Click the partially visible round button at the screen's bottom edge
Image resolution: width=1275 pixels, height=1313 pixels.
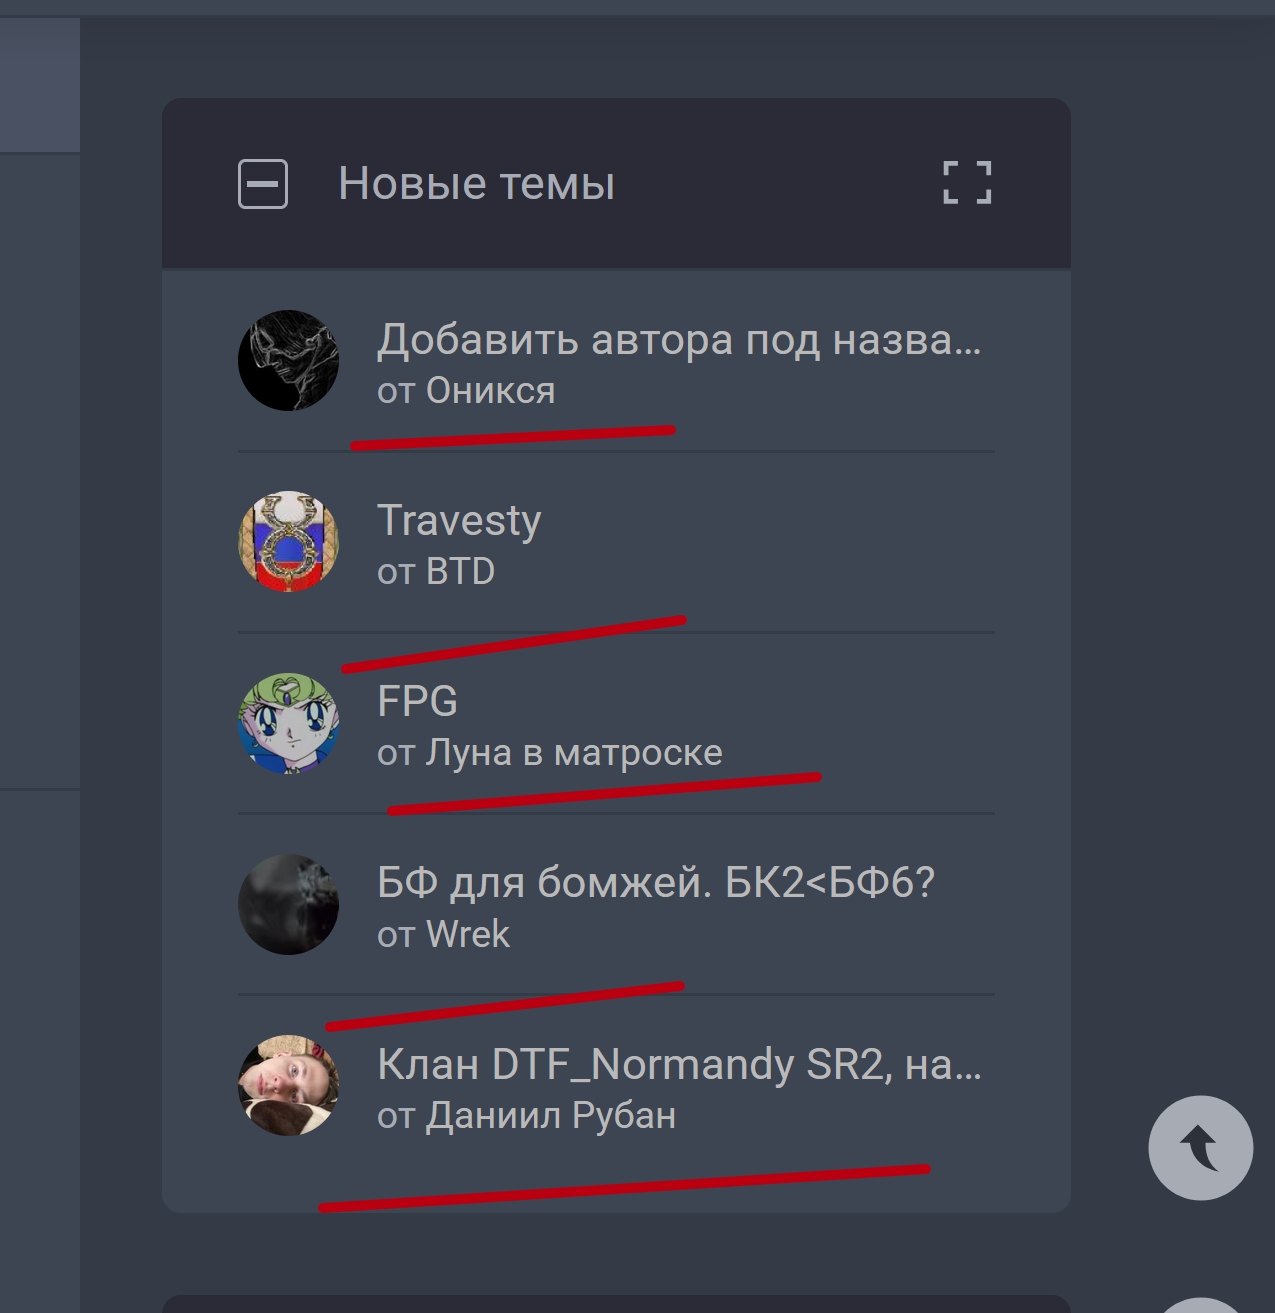click(x=1200, y=1305)
